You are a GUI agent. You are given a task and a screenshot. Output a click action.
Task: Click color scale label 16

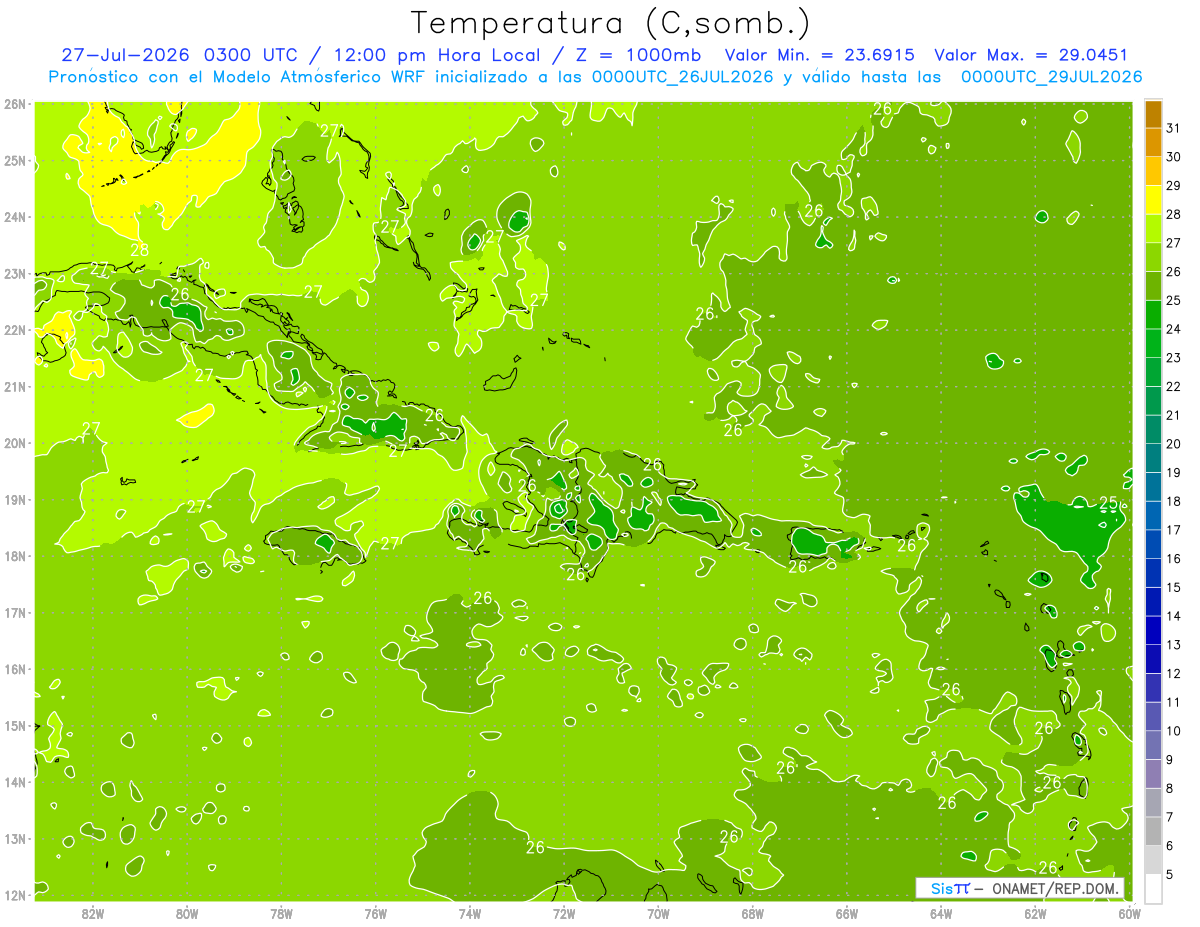tap(1174, 559)
